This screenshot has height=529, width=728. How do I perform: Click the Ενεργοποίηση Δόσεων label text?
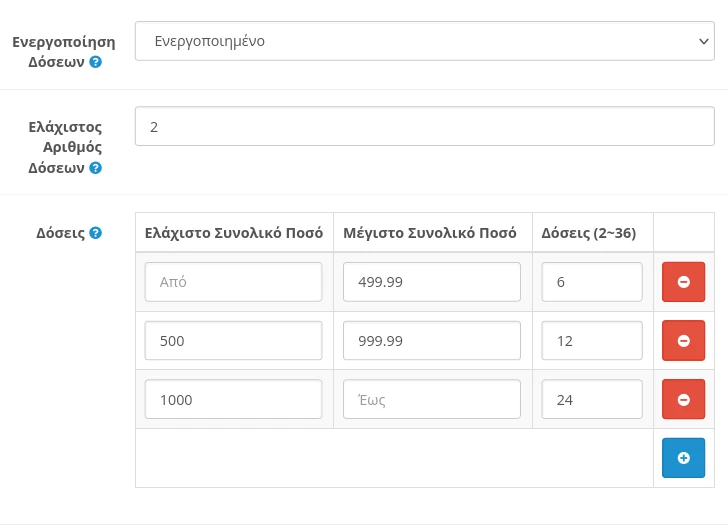(63, 42)
